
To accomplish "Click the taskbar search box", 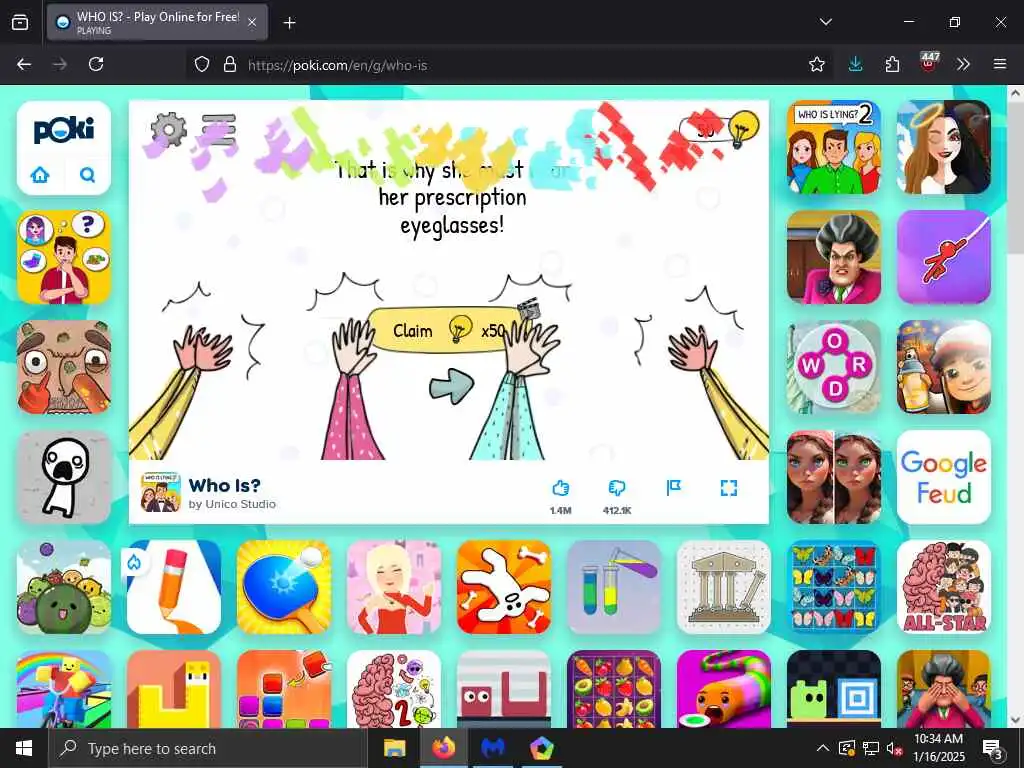I will [207, 748].
